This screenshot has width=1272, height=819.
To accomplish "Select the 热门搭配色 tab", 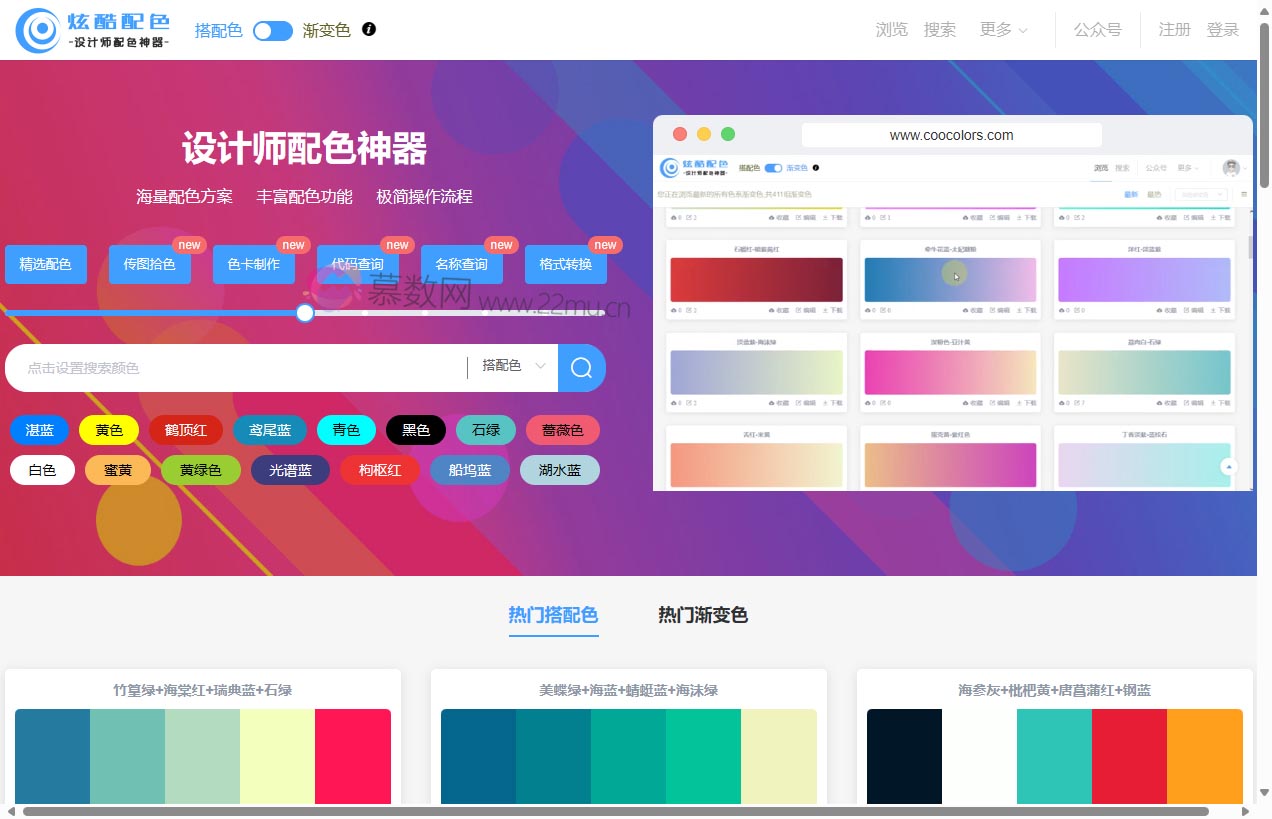I will [553, 615].
